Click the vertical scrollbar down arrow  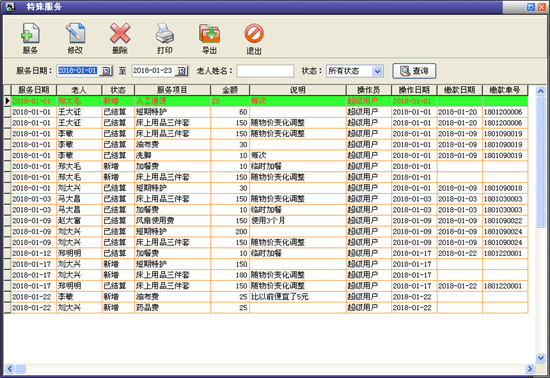(x=541, y=358)
